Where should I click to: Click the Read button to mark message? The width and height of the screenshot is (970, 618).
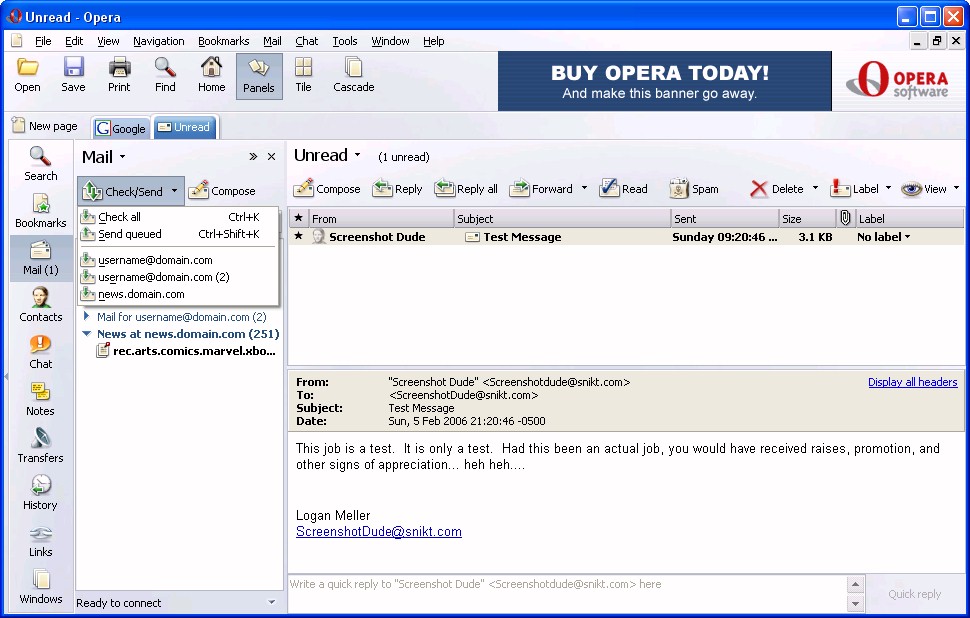click(623, 189)
